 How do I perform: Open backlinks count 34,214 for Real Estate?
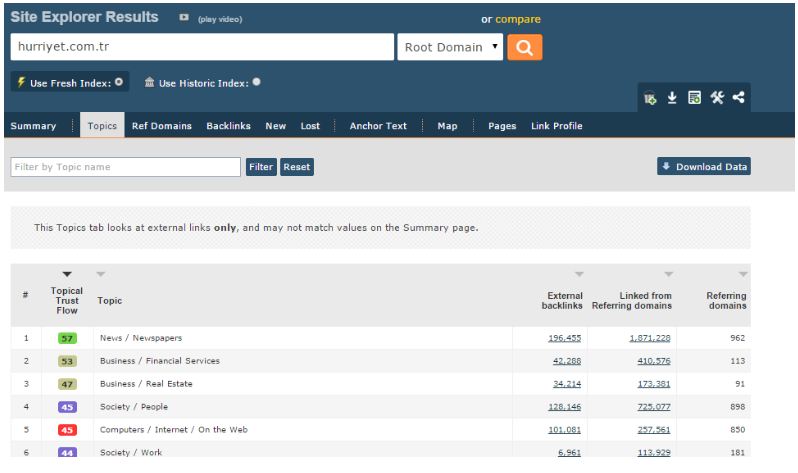[x=567, y=384]
